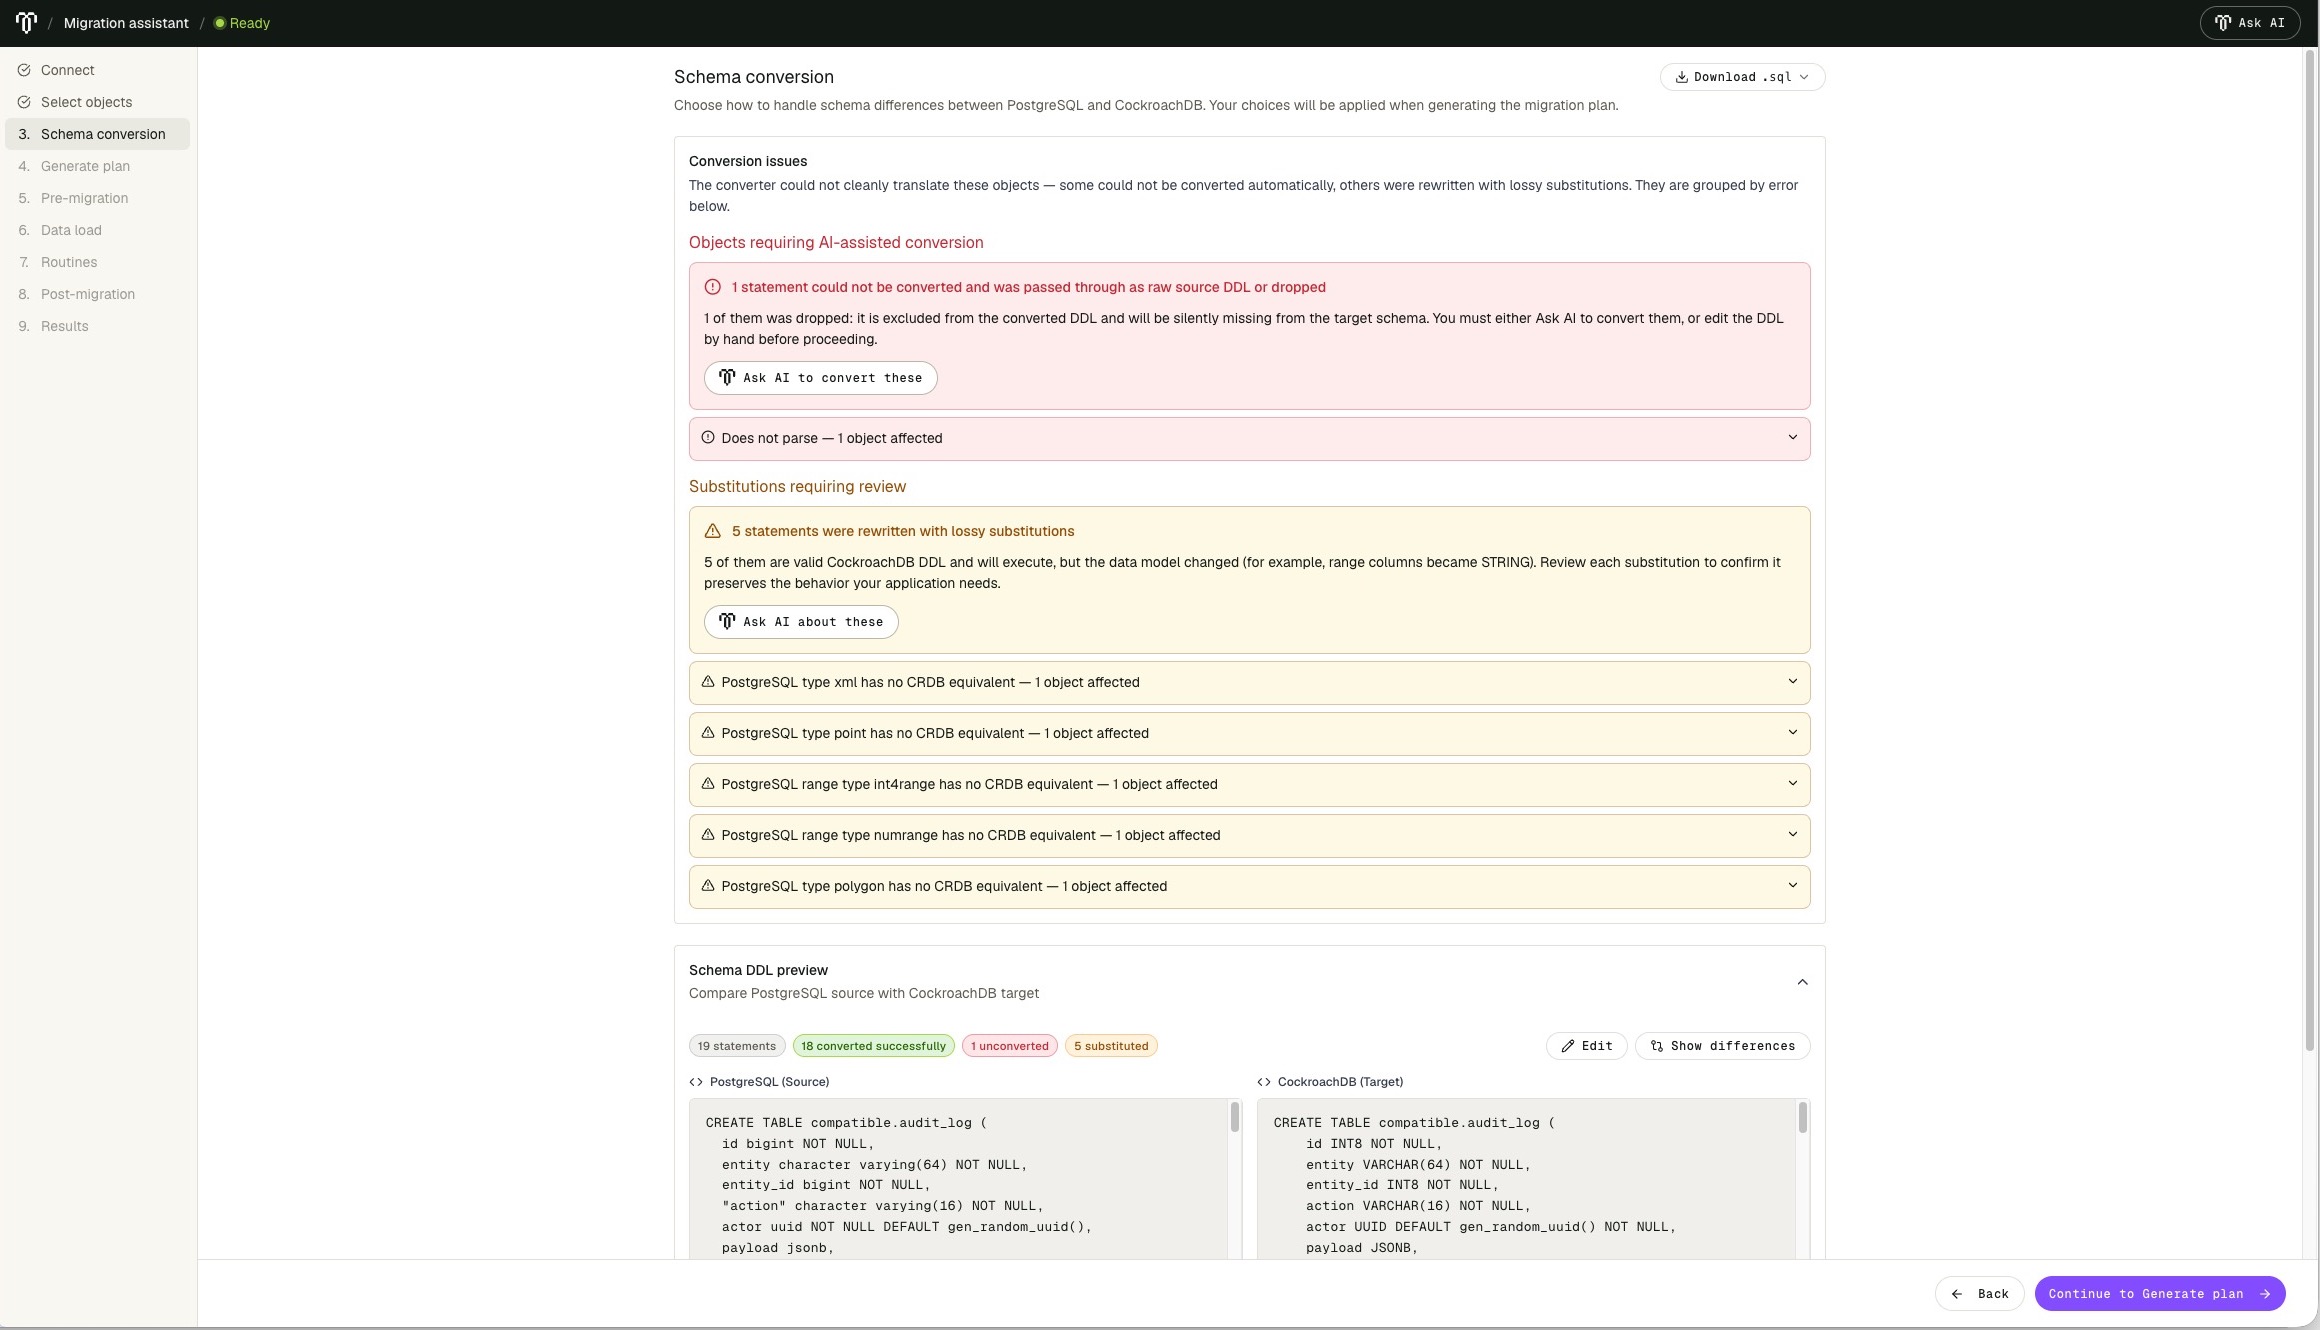Click the 1 unconverted badge
2320x1330 pixels.
1009,1046
